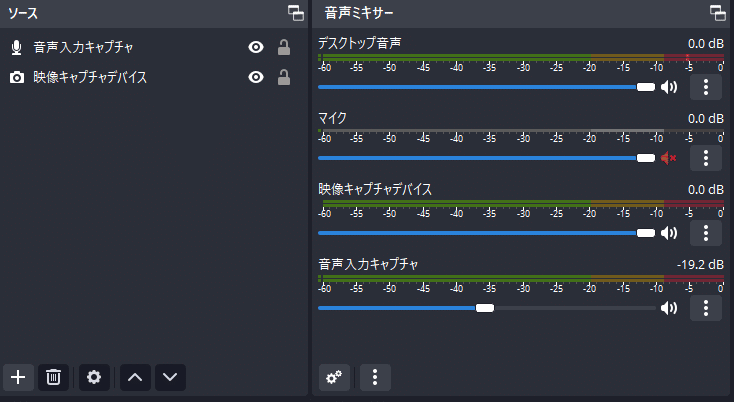The width and height of the screenshot is (734, 402).
Task: Click マイク volume slider handle
Action: [x=646, y=158]
